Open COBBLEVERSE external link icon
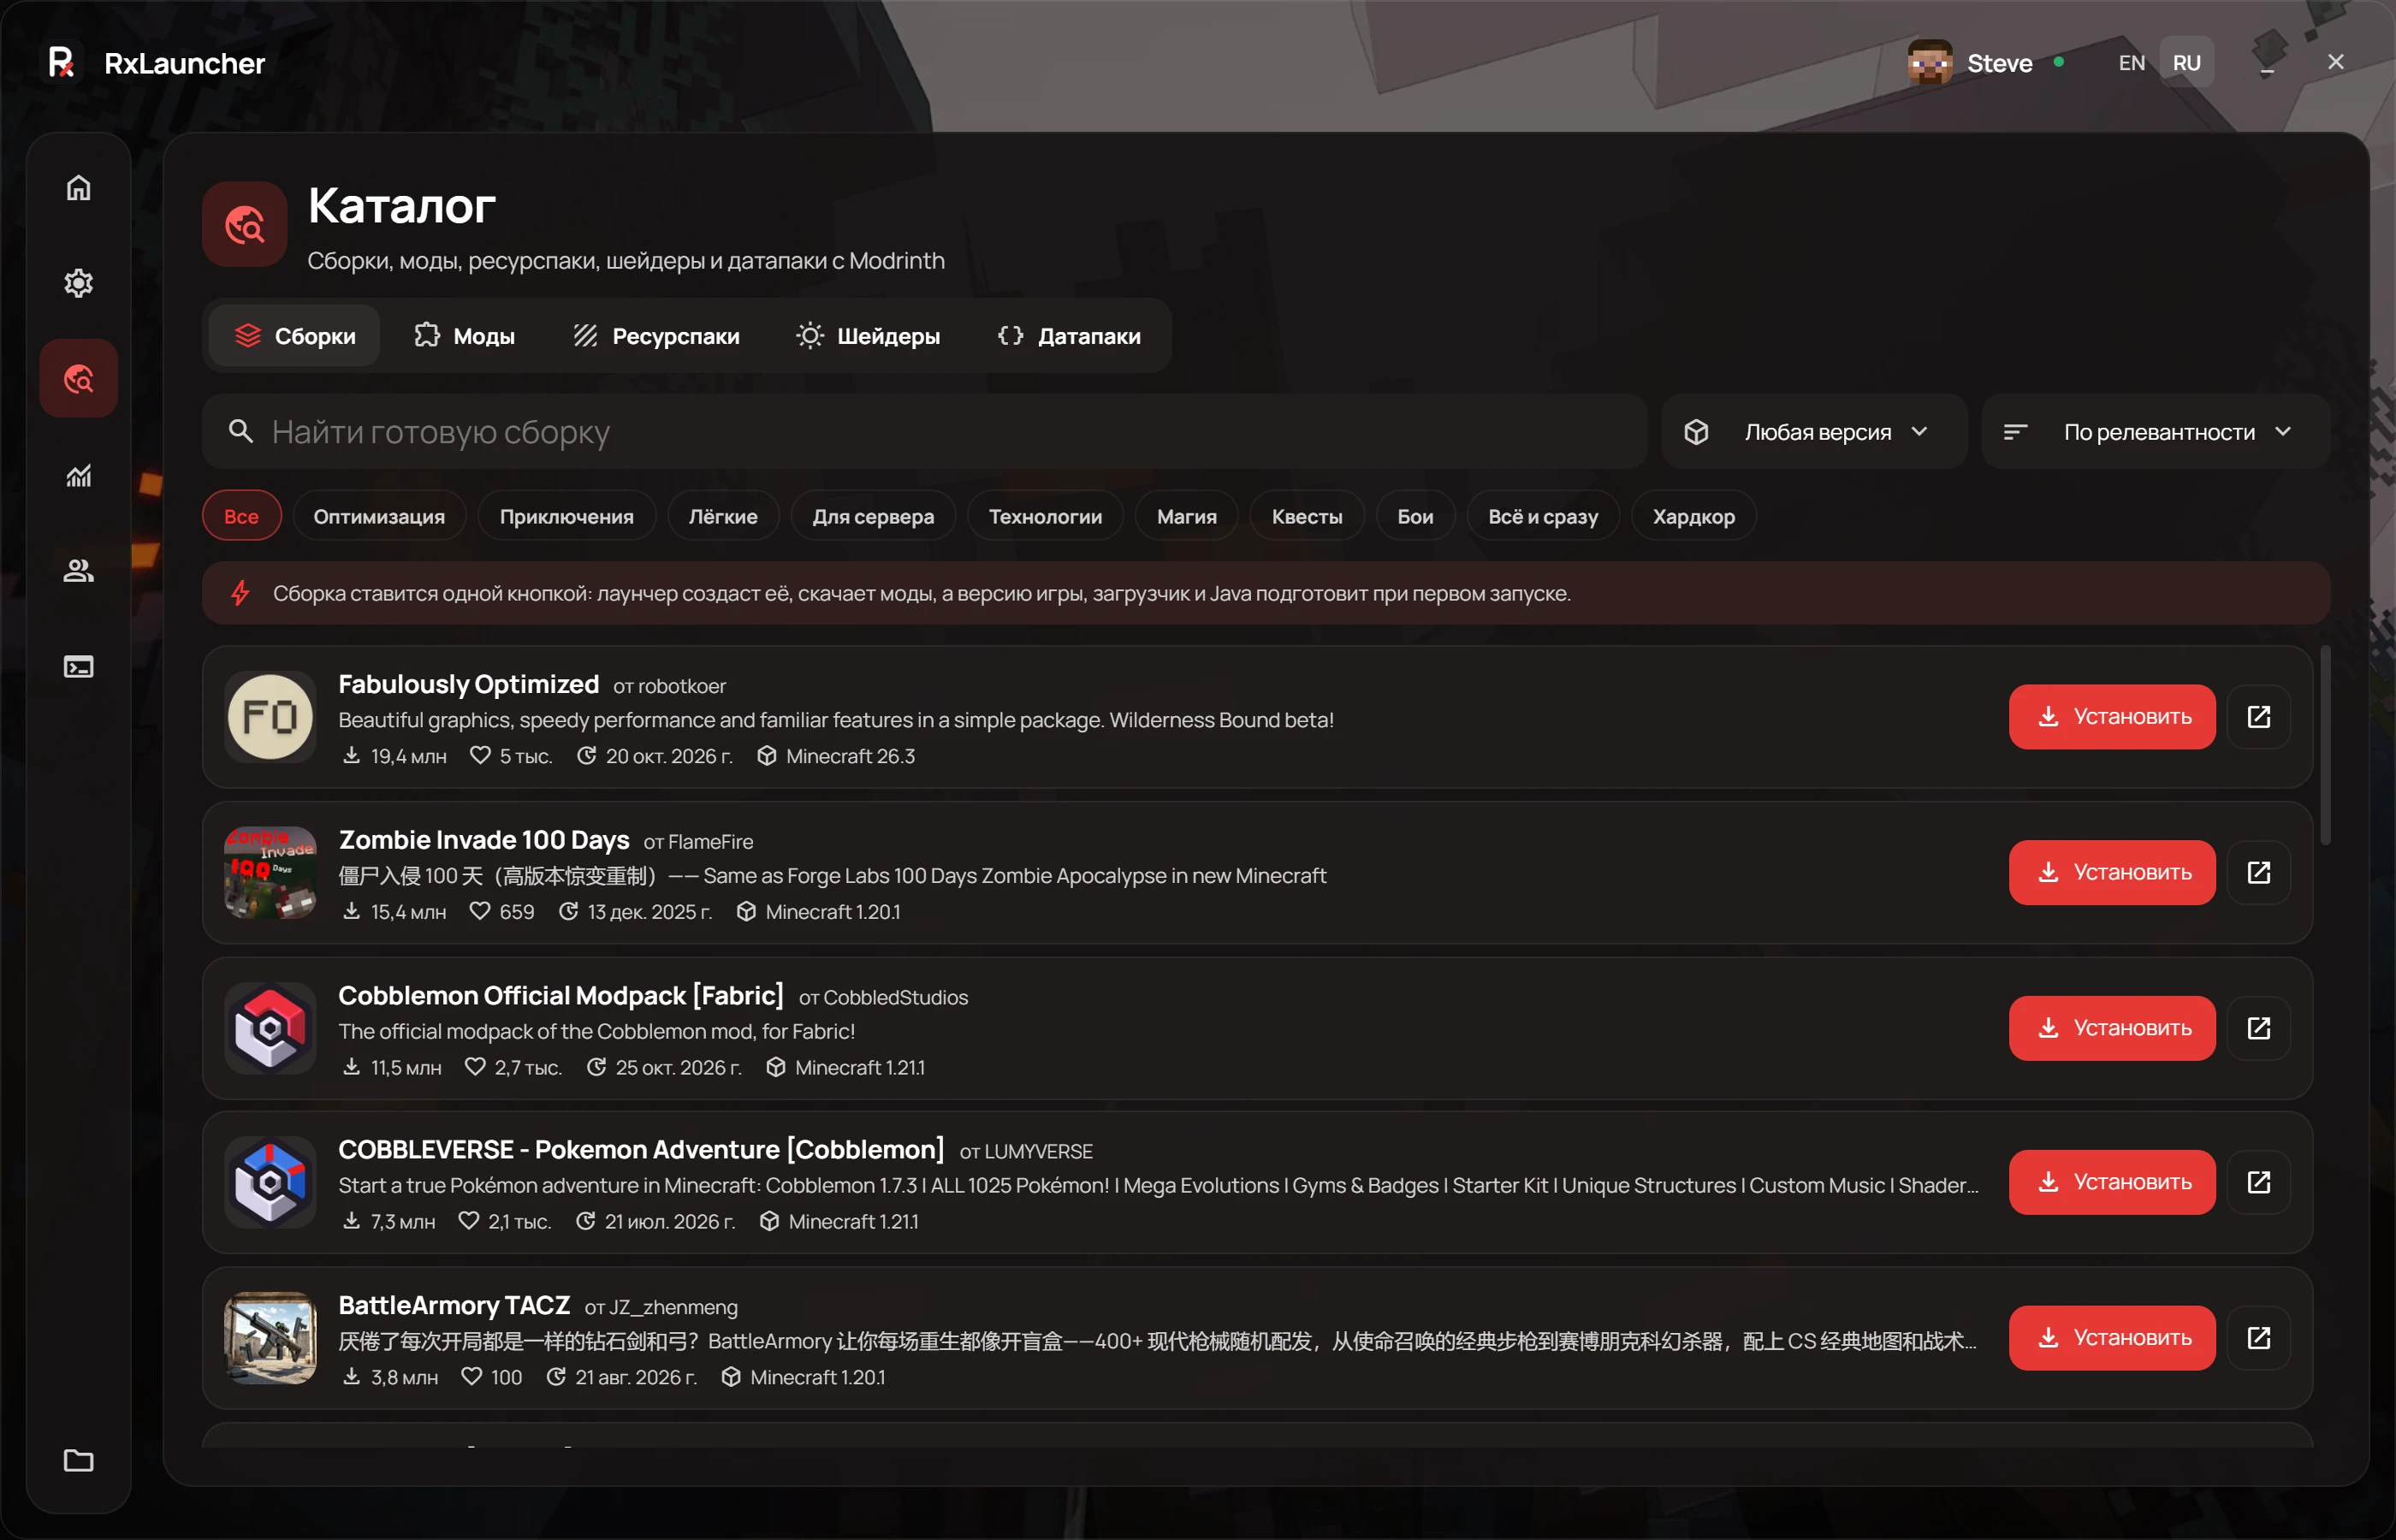Image resolution: width=2396 pixels, height=1540 pixels. [x=2258, y=1183]
